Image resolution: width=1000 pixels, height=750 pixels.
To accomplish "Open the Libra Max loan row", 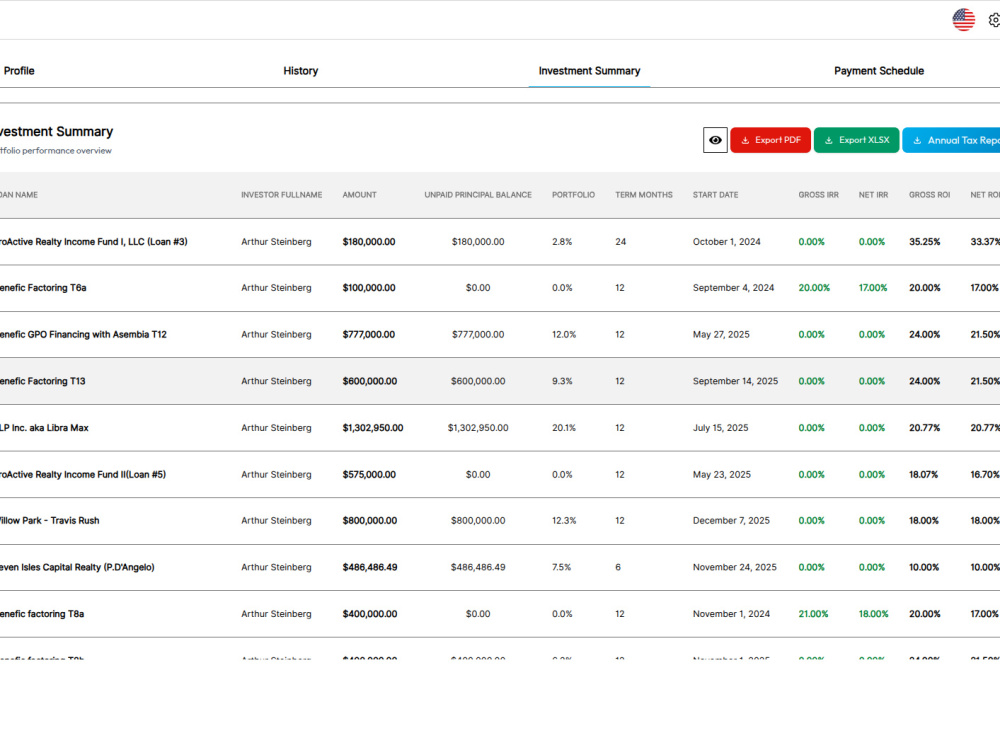I will tap(500, 428).
